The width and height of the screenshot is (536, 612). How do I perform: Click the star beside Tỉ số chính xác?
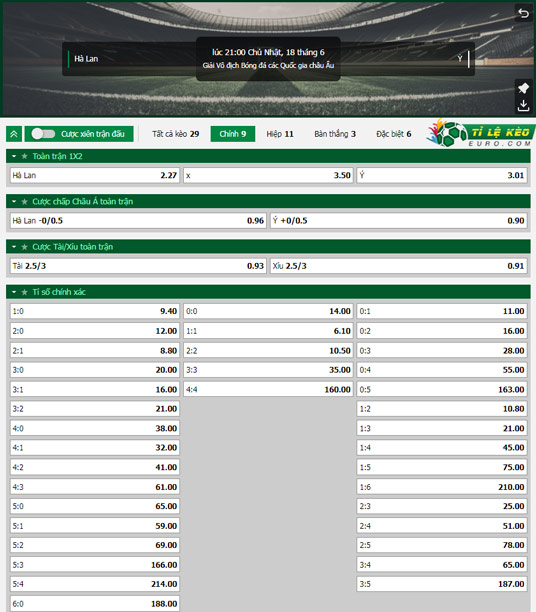click(25, 292)
